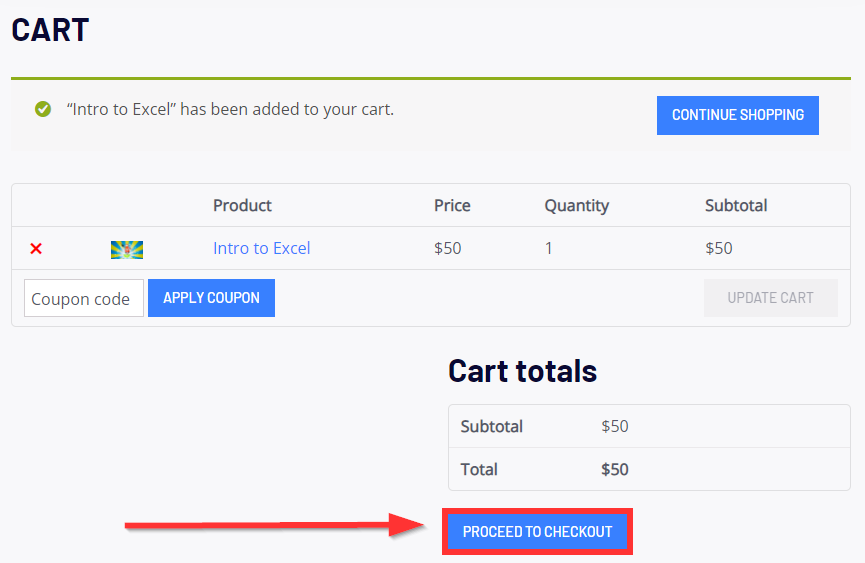Click the green success checkmark icon
865x563 pixels.
[x=43, y=109]
